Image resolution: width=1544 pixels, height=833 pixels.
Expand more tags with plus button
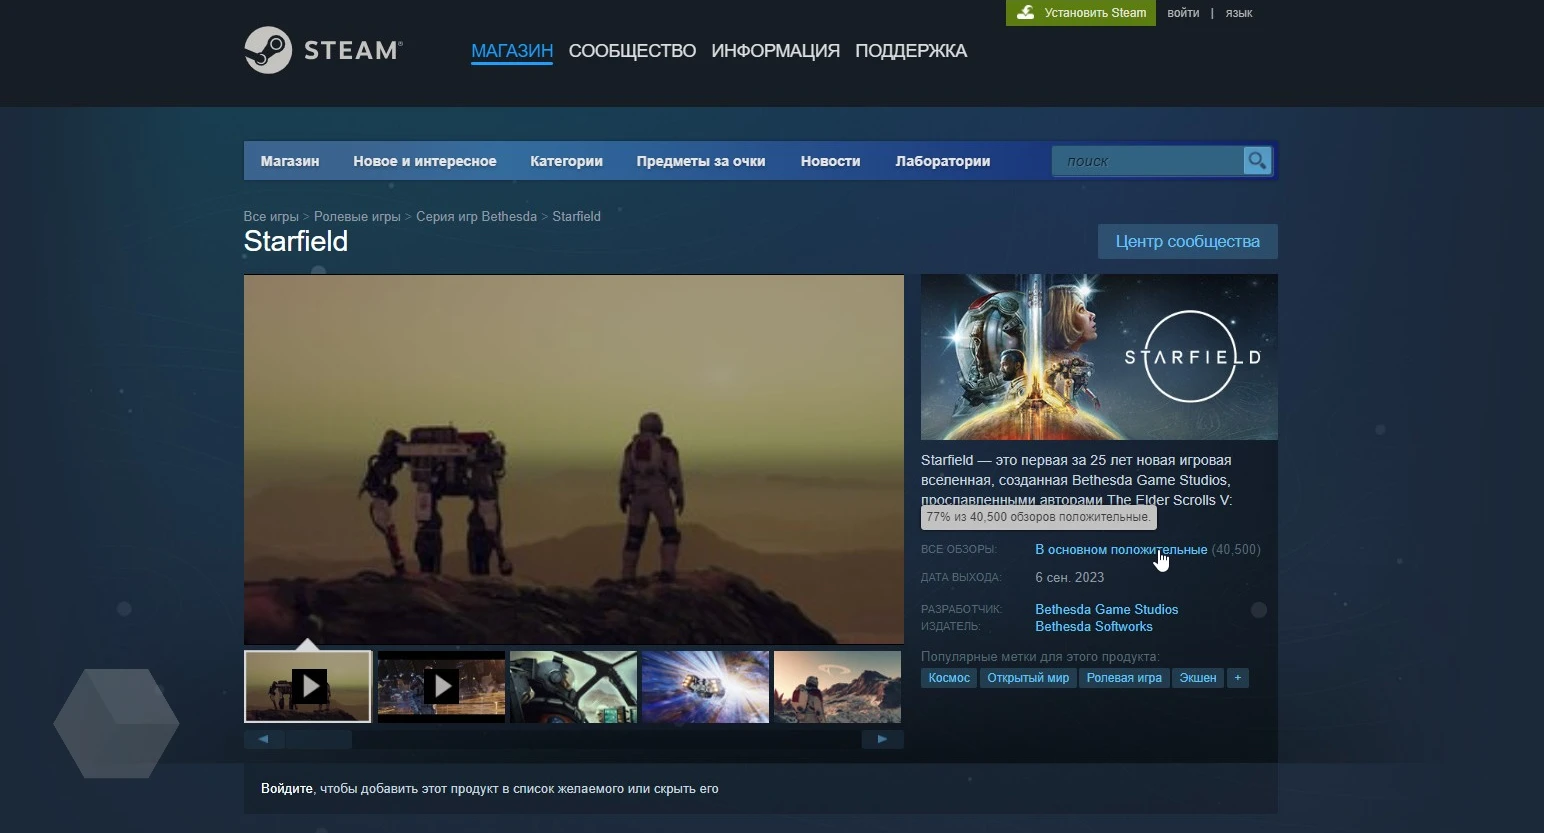click(x=1238, y=678)
